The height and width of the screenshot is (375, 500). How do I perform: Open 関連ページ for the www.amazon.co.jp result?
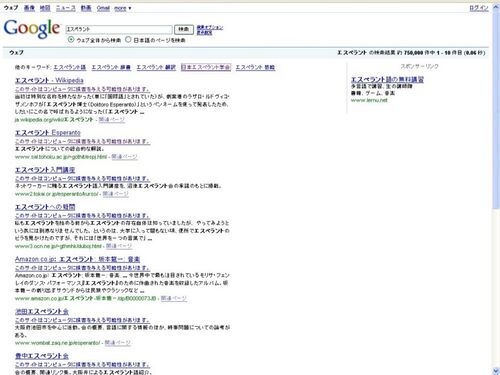click(x=174, y=299)
